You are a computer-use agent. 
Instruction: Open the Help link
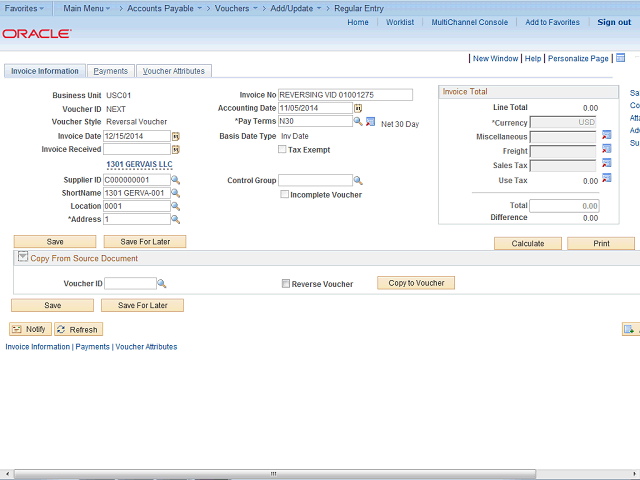(x=533, y=58)
